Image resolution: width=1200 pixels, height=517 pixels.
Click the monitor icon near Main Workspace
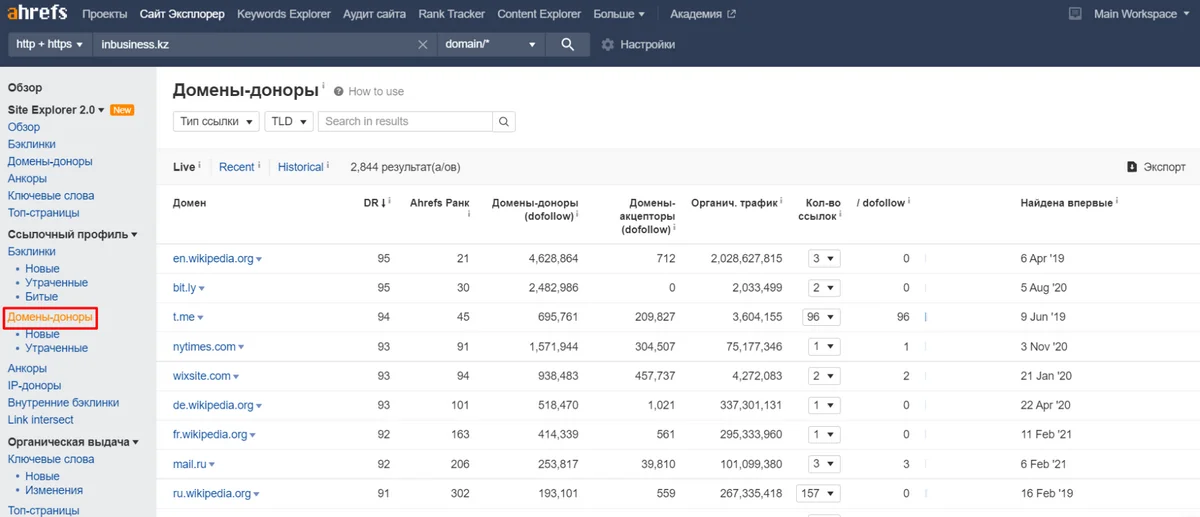[1075, 14]
